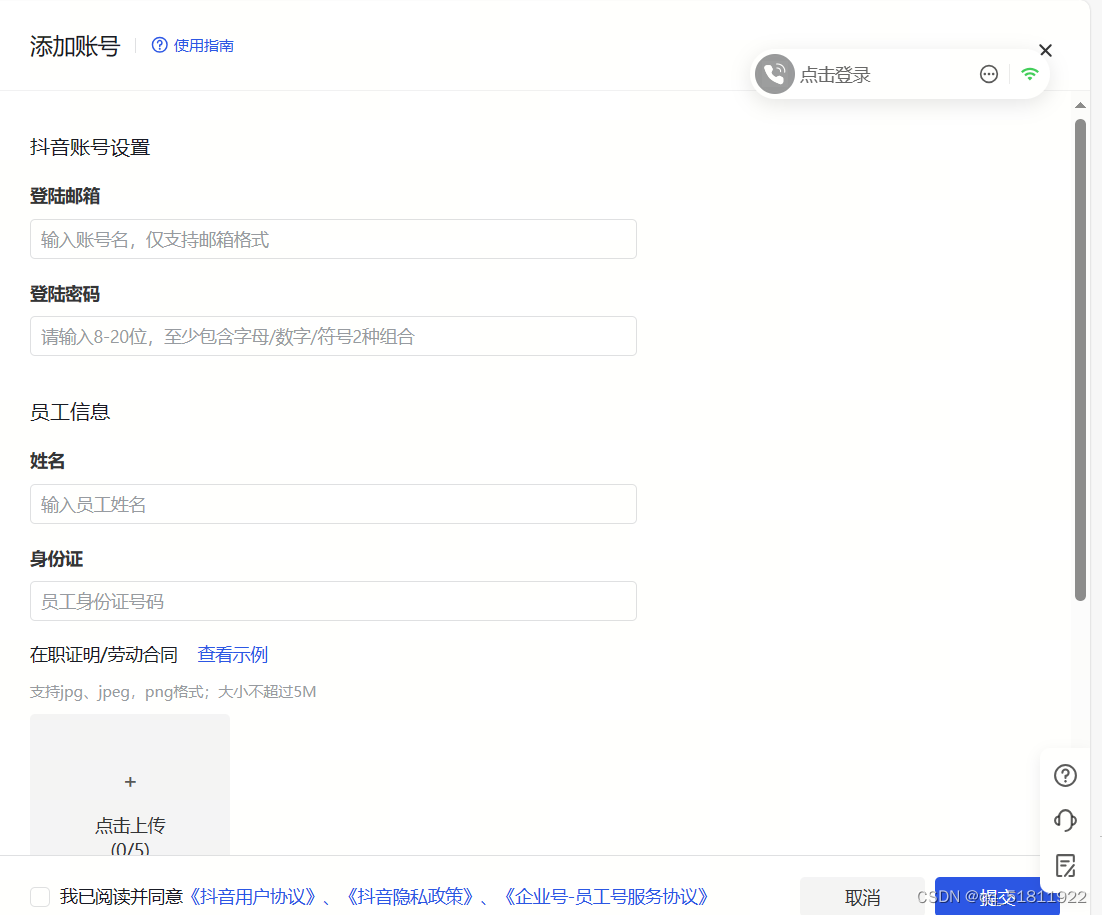Click the 身份证 ID number input field
Viewport: 1102px width, 915px height.
tap(333, 601)
